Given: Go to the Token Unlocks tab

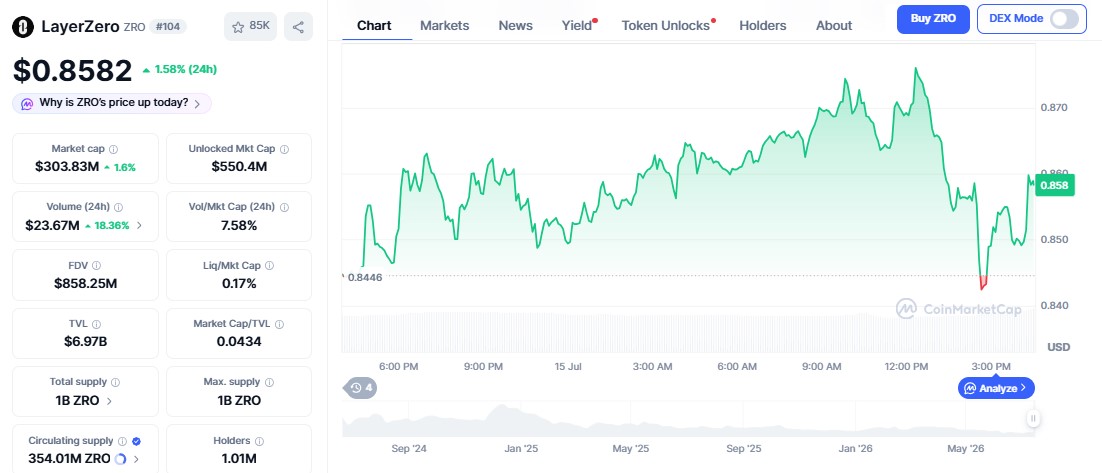Looking at the screenshot, I should [667, 25].
